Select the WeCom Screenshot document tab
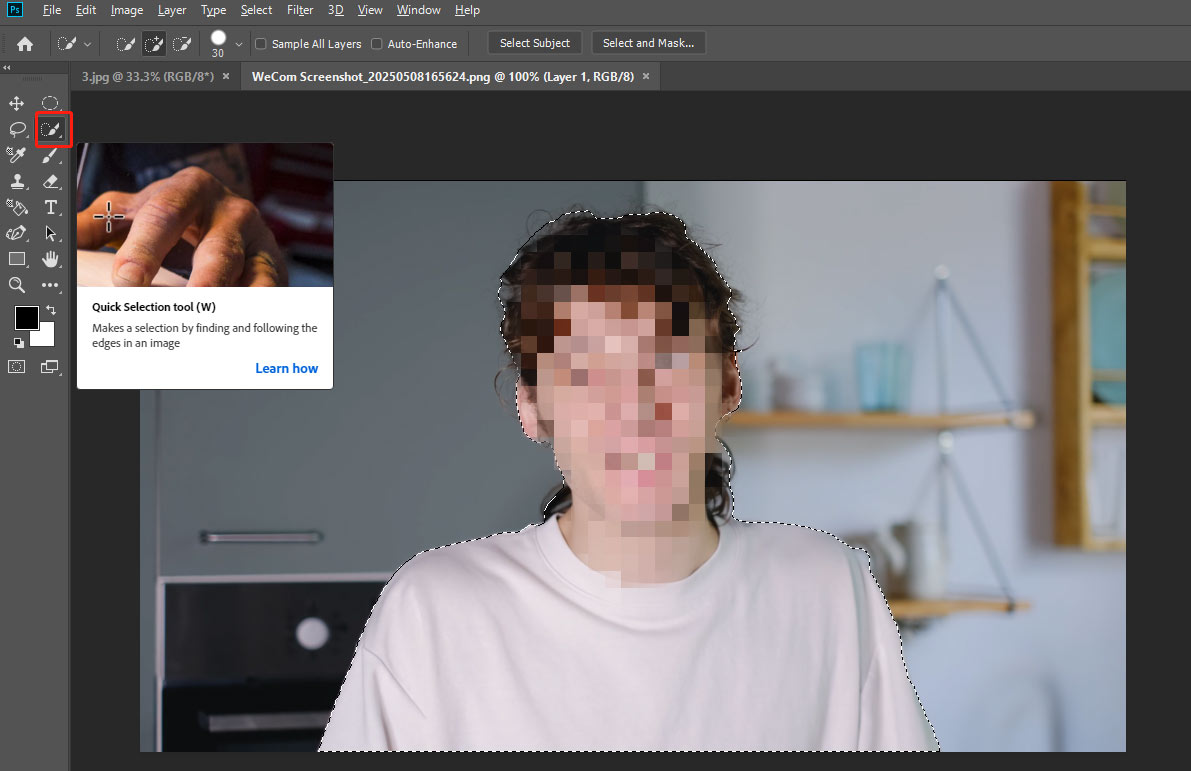1191x771 pixels. pyautogui.click(x=443, y=77)
